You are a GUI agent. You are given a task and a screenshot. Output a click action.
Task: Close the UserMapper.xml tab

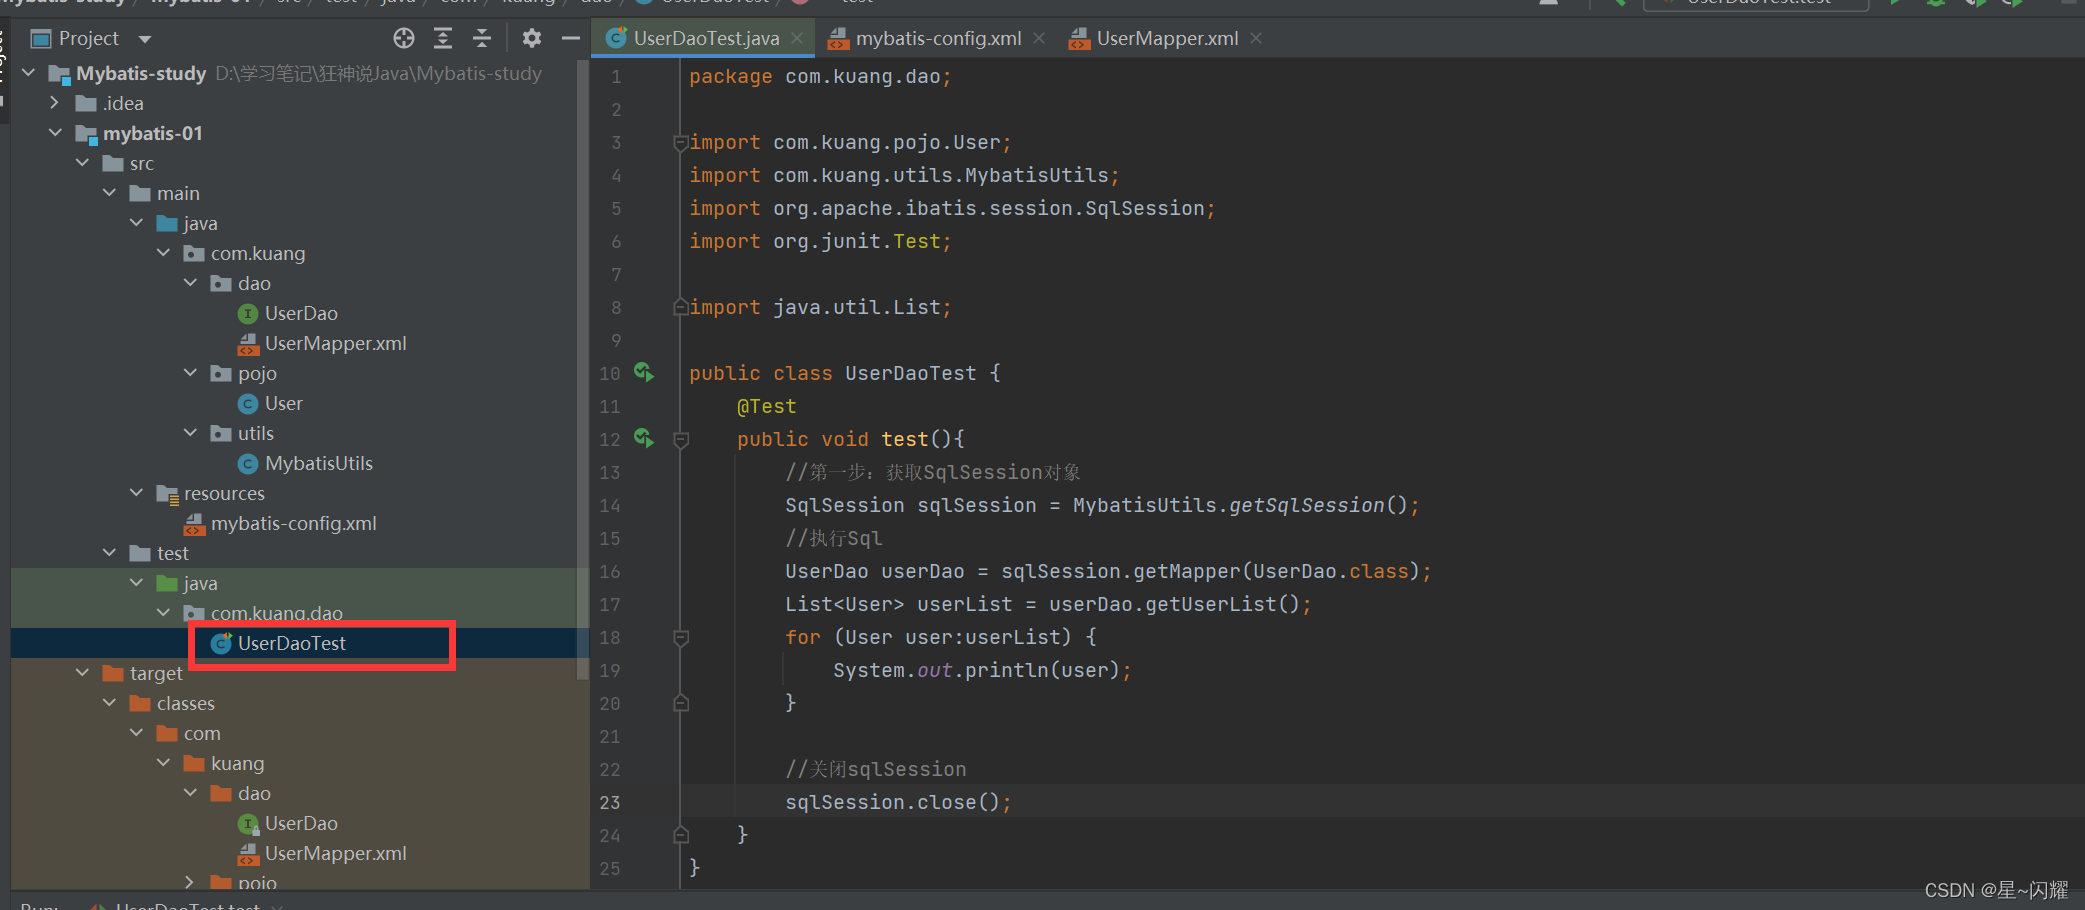tap(1256, 38)
